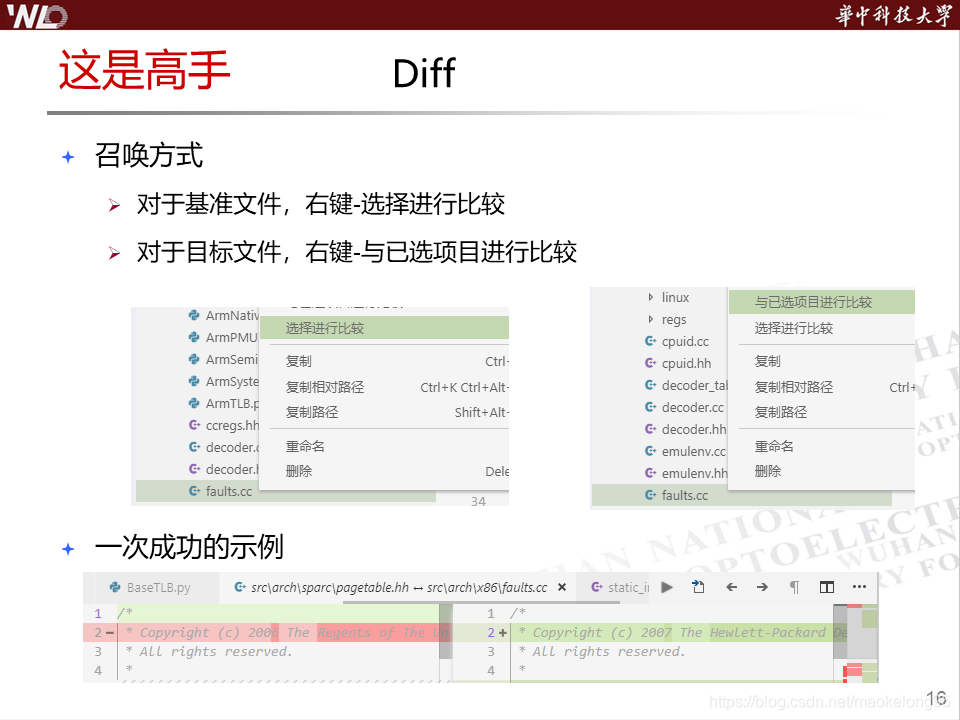Click the Python icon beside ArmNativ file

(194, 315)
